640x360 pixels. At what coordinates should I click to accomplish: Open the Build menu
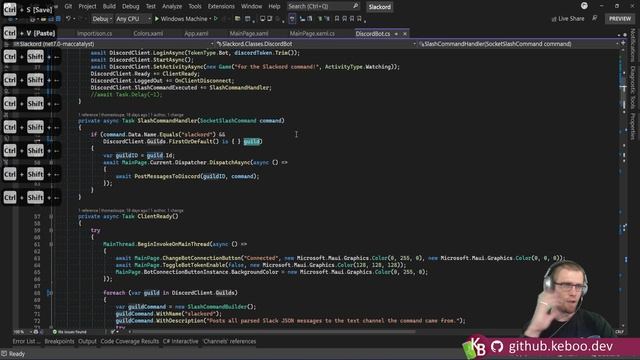[109, 7]
